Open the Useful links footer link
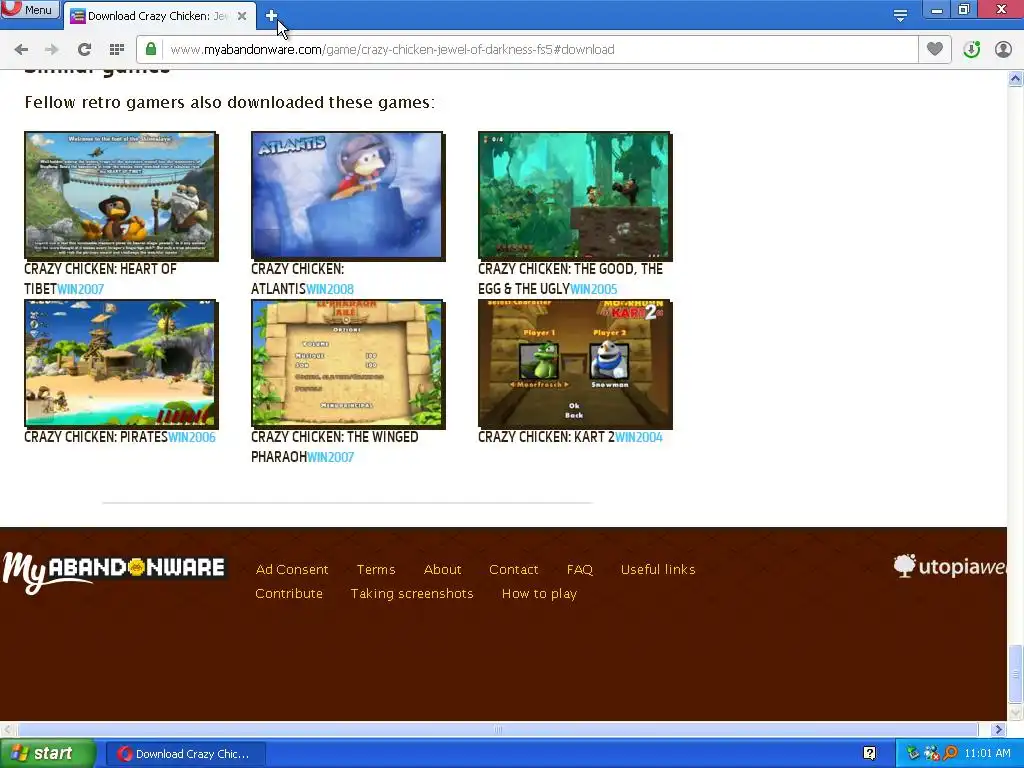1024x768 pixels. 658,569
